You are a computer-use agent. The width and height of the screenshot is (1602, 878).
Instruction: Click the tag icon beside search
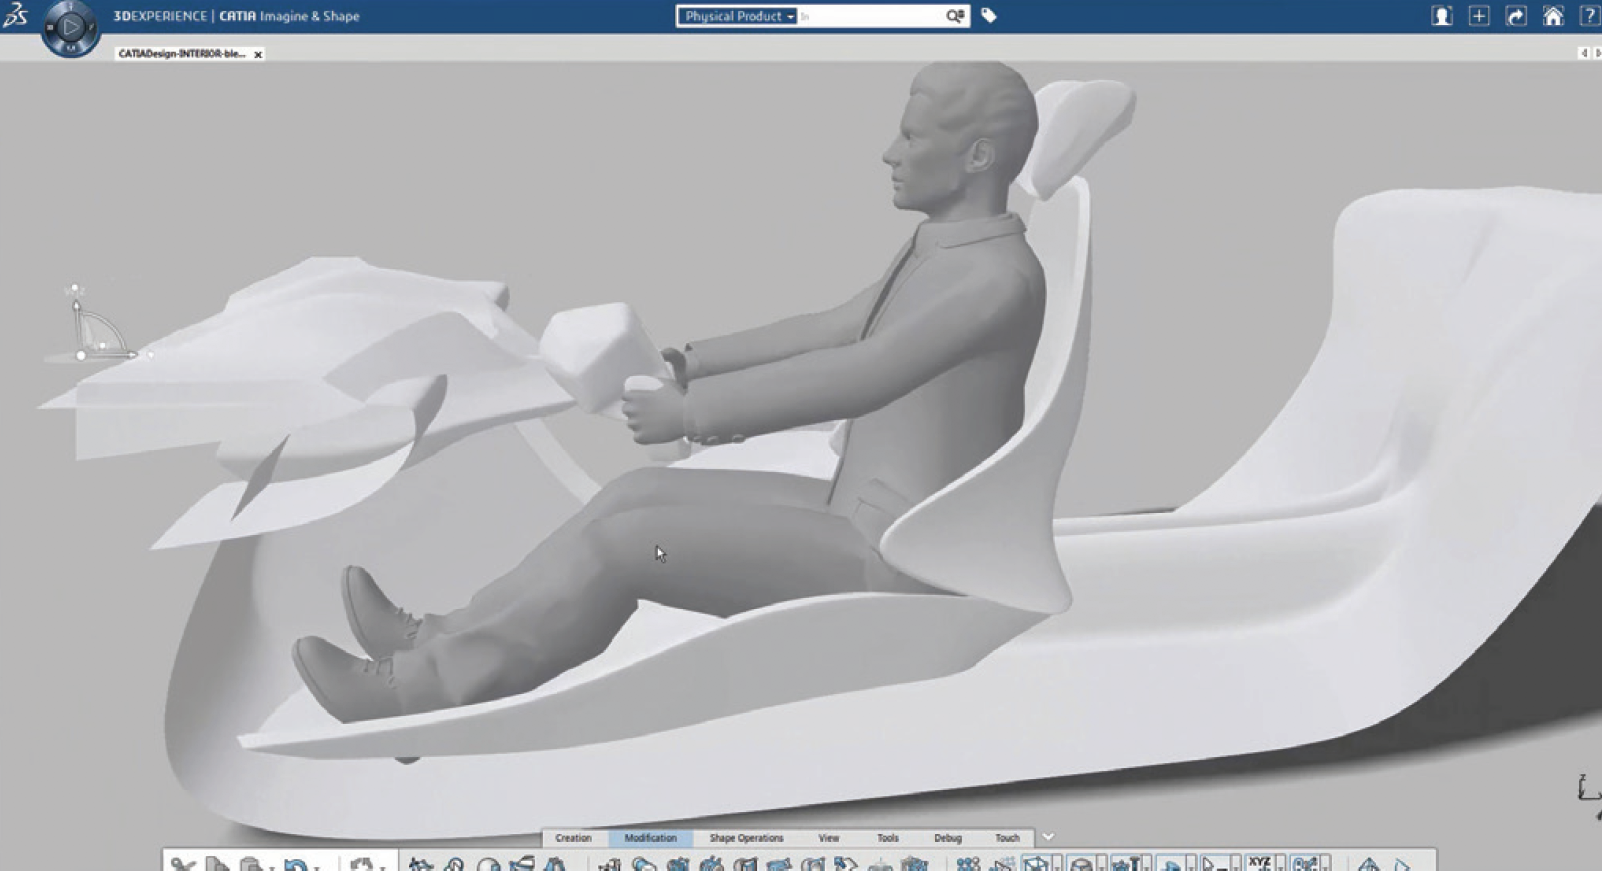[x=989, y=16]
